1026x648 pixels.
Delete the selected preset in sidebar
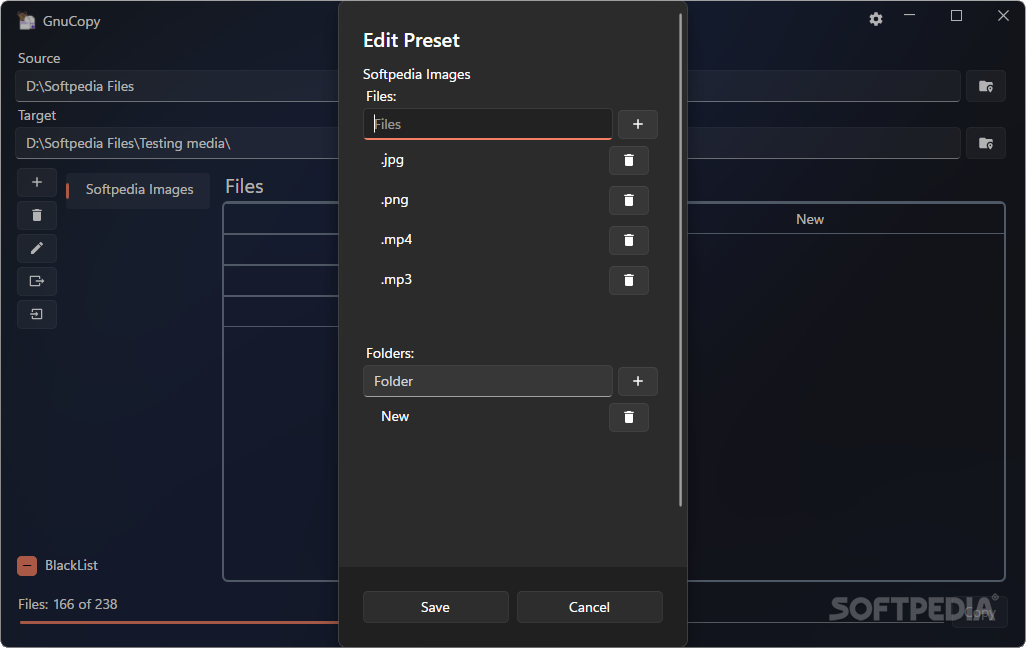37,215
